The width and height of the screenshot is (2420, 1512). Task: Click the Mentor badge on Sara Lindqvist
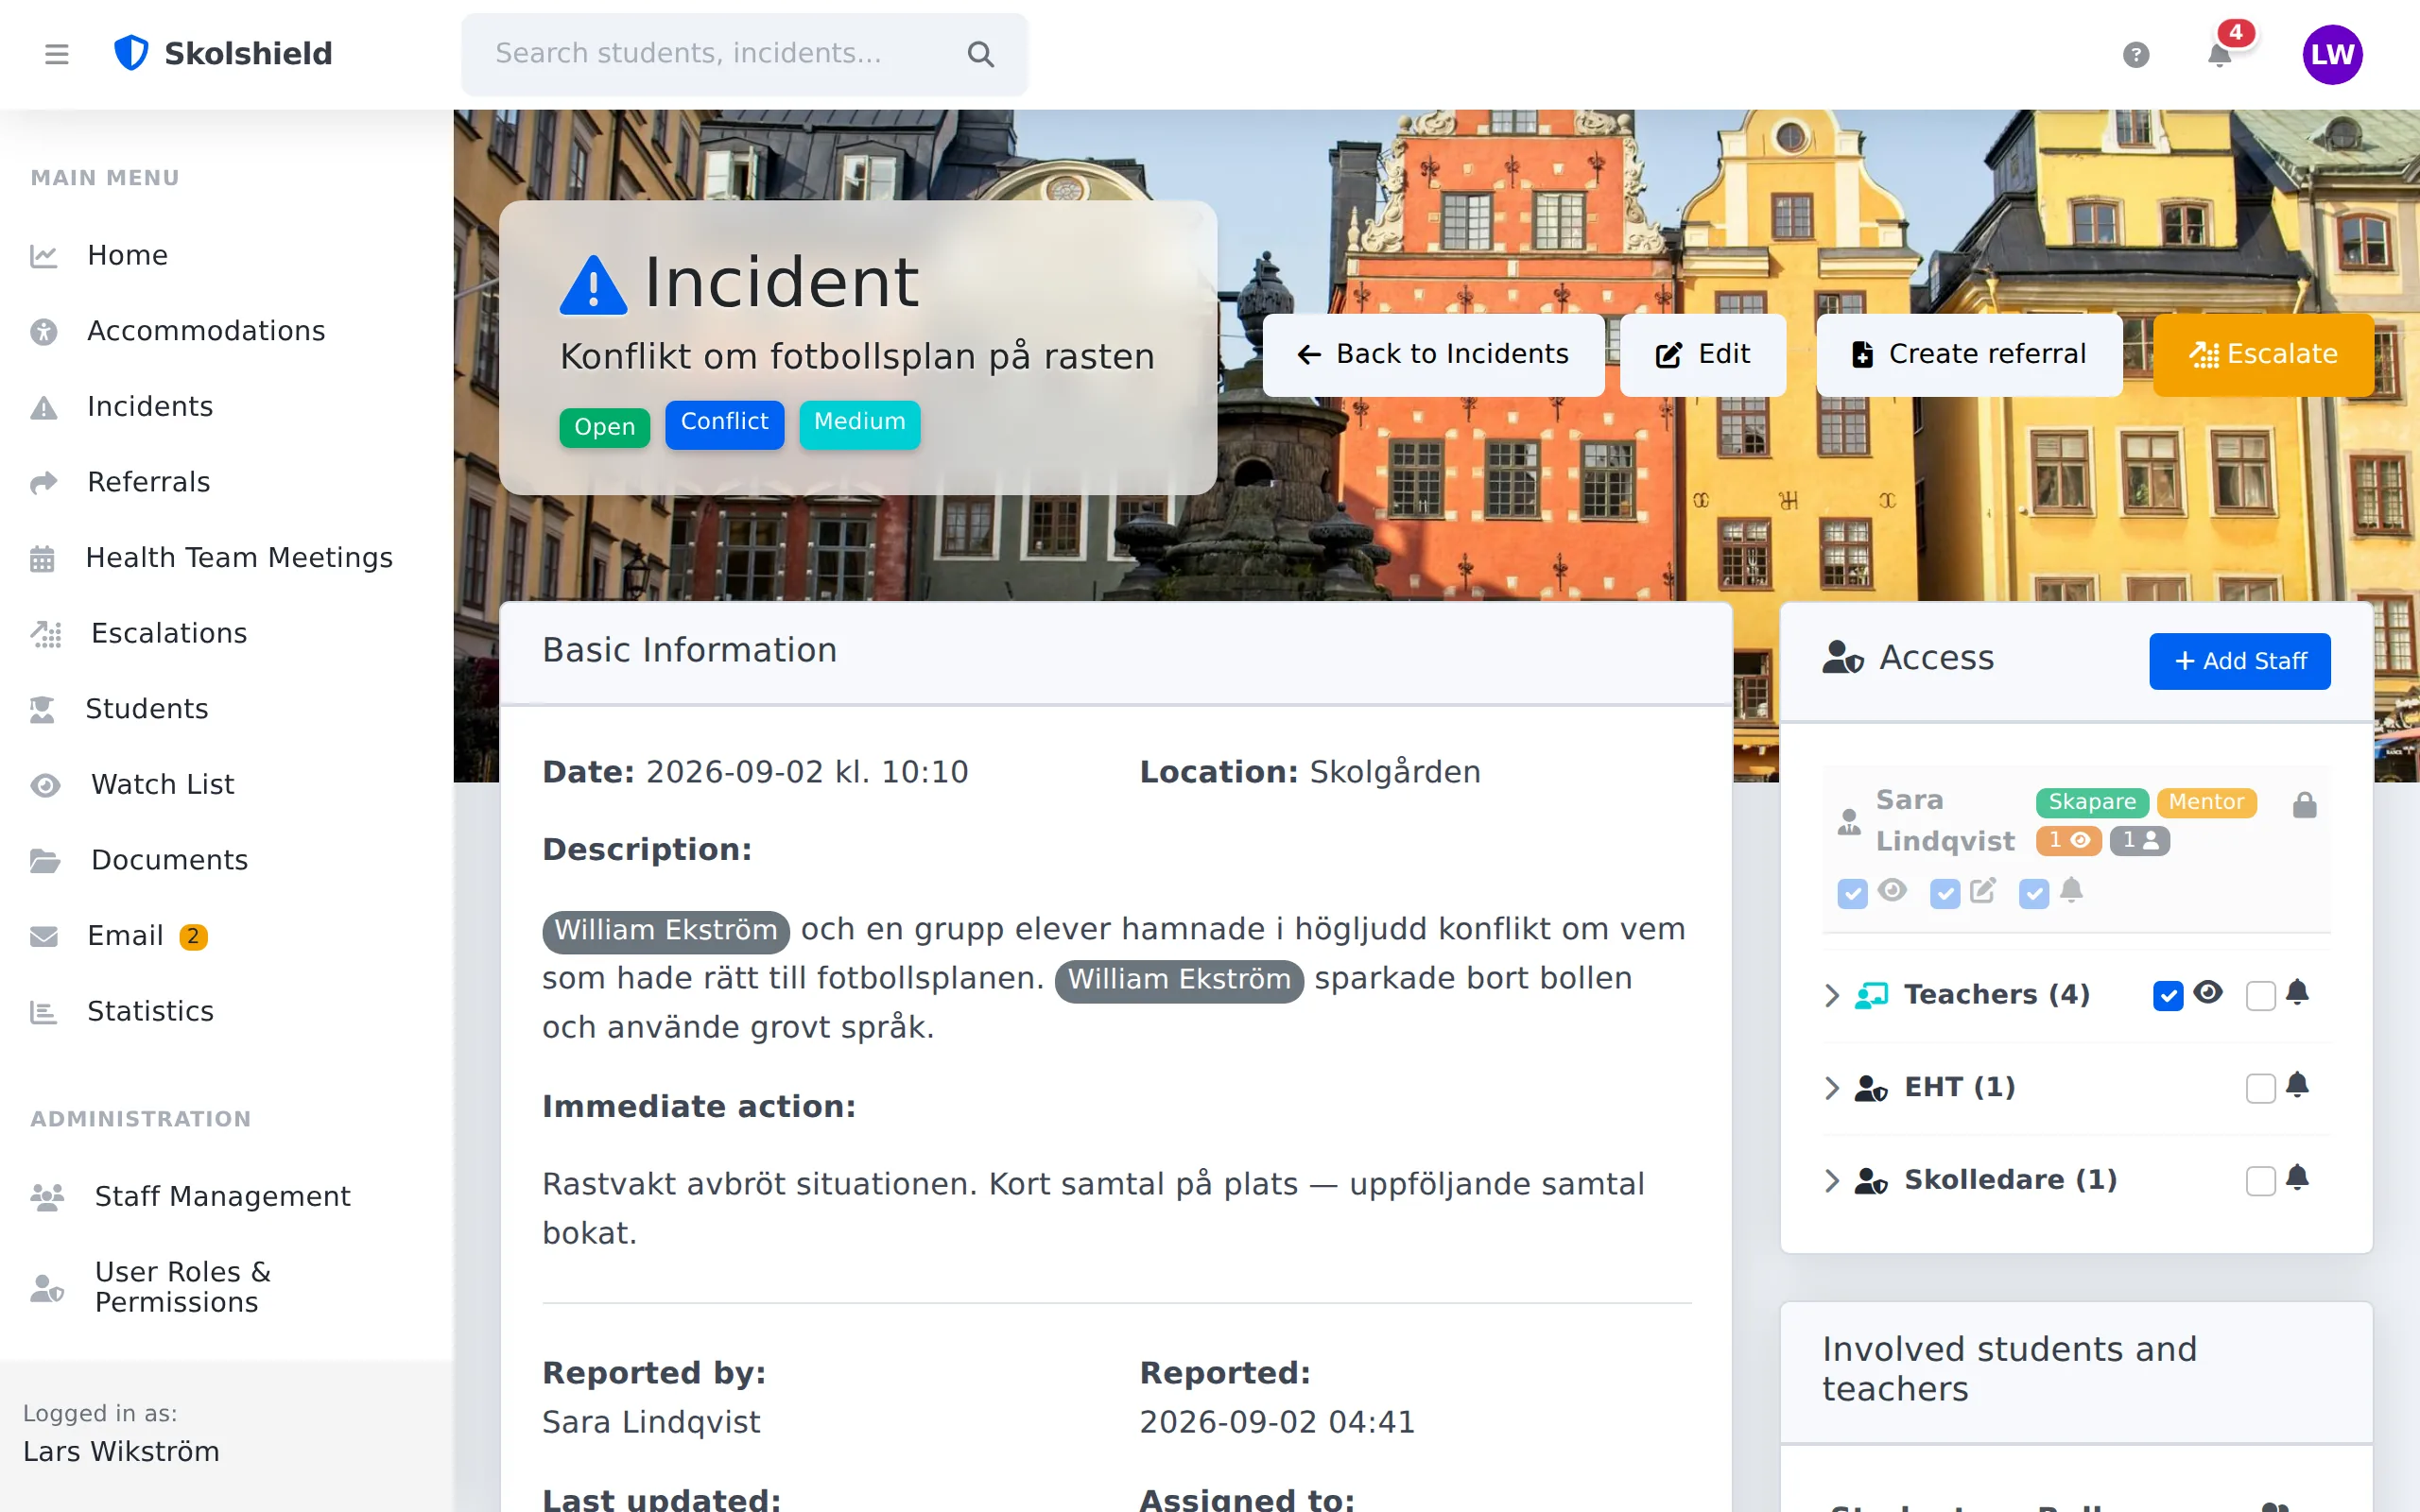(x=2206, y=803)
